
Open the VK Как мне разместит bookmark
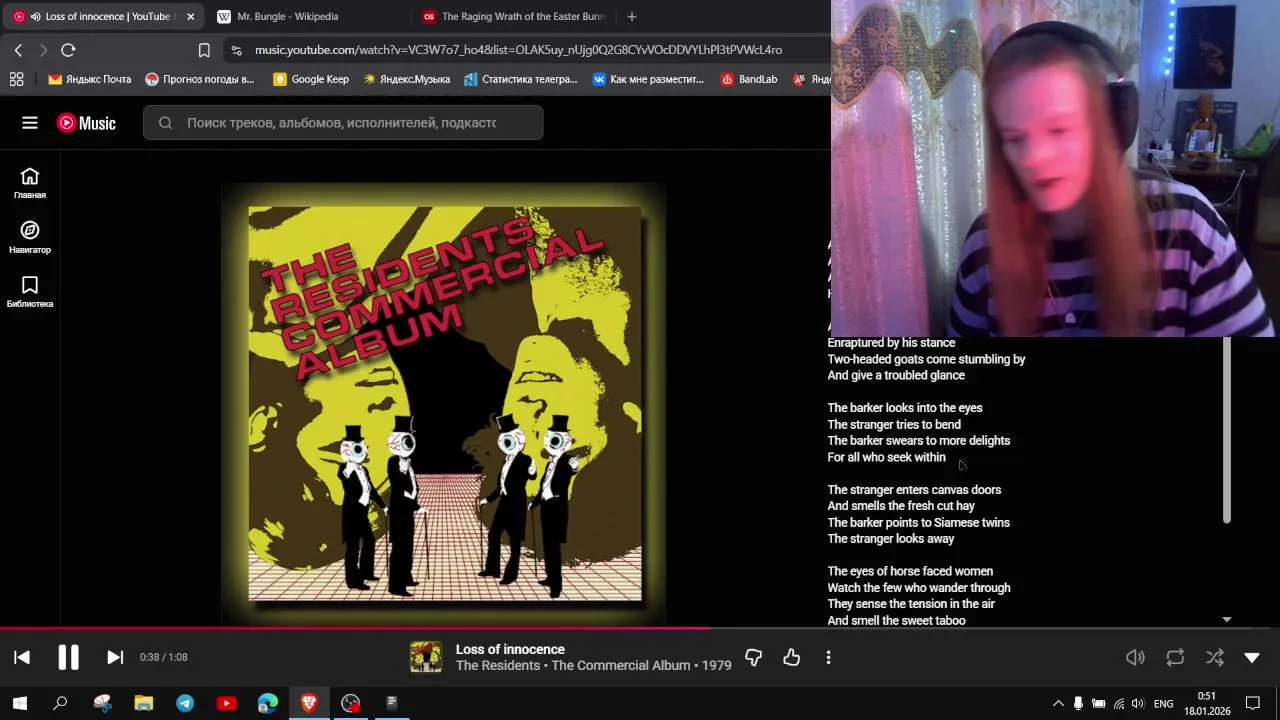pos(648,79)
